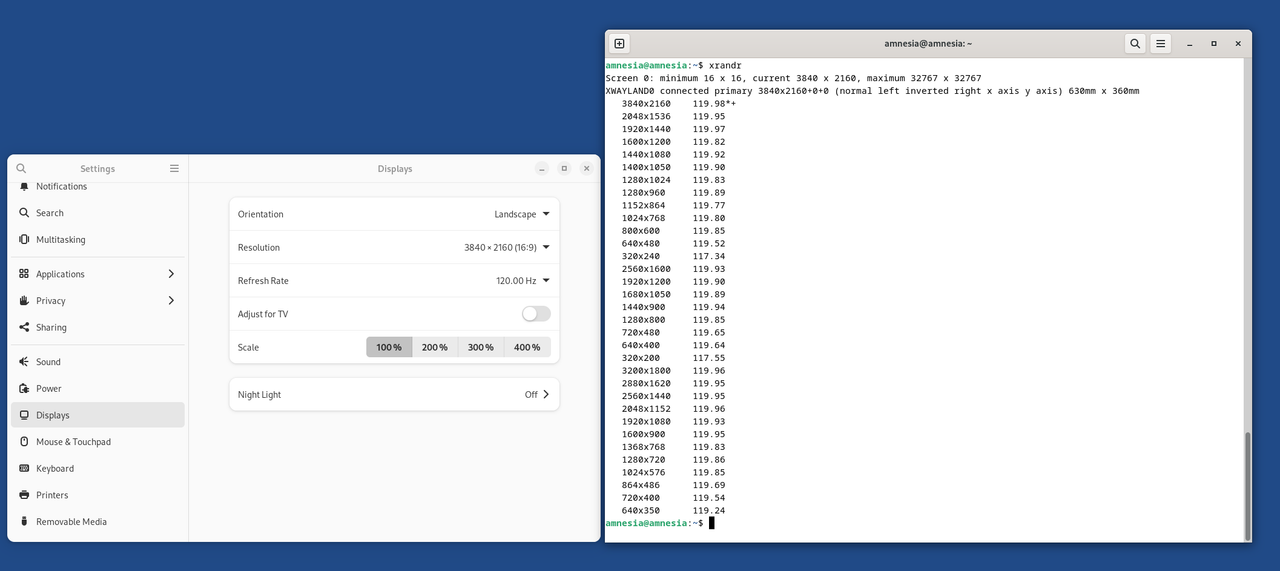Select Sharing in Settings sidebar
Viewport: 1280px width, 571px height.
click(98, 328)
